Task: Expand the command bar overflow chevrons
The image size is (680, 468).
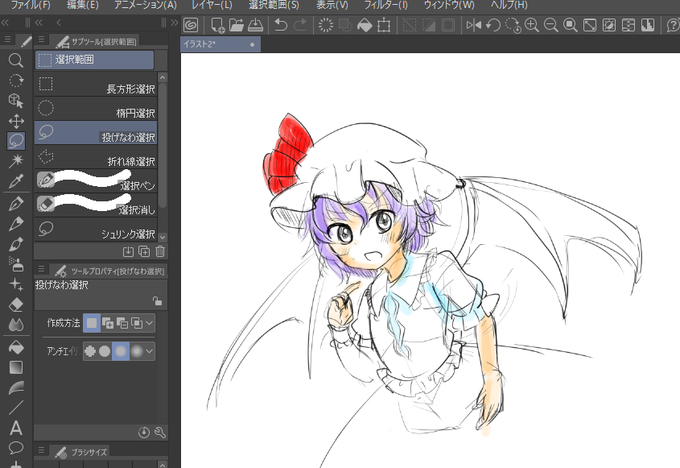Action: [x=174, y=23]
